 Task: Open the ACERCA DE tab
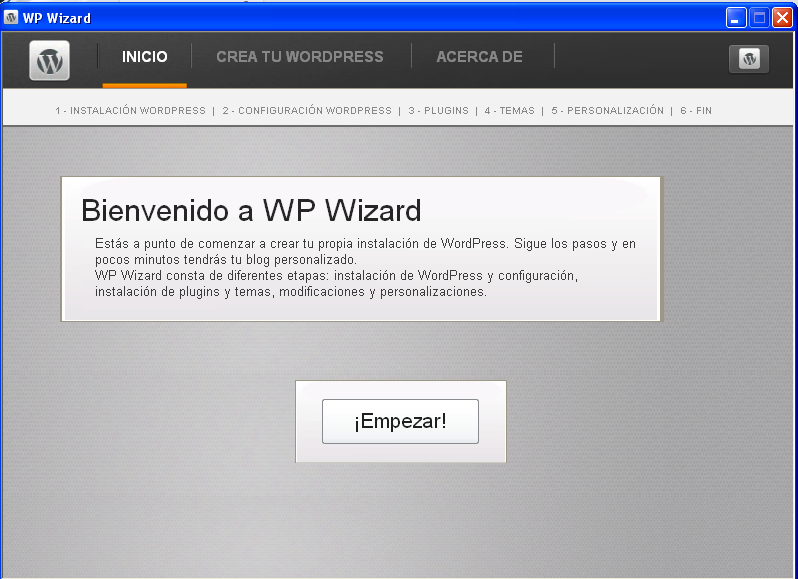point(479,56)
